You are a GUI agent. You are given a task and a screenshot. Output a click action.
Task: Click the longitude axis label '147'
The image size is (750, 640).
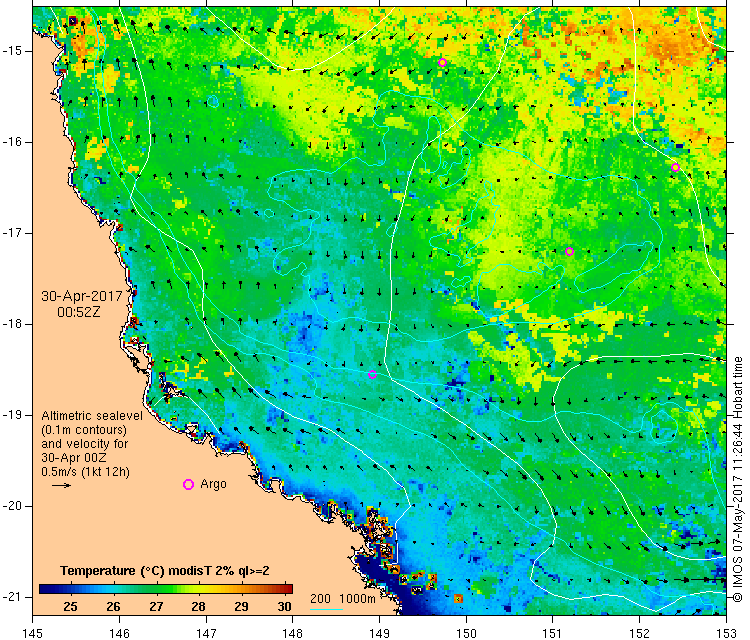[206, 634]
